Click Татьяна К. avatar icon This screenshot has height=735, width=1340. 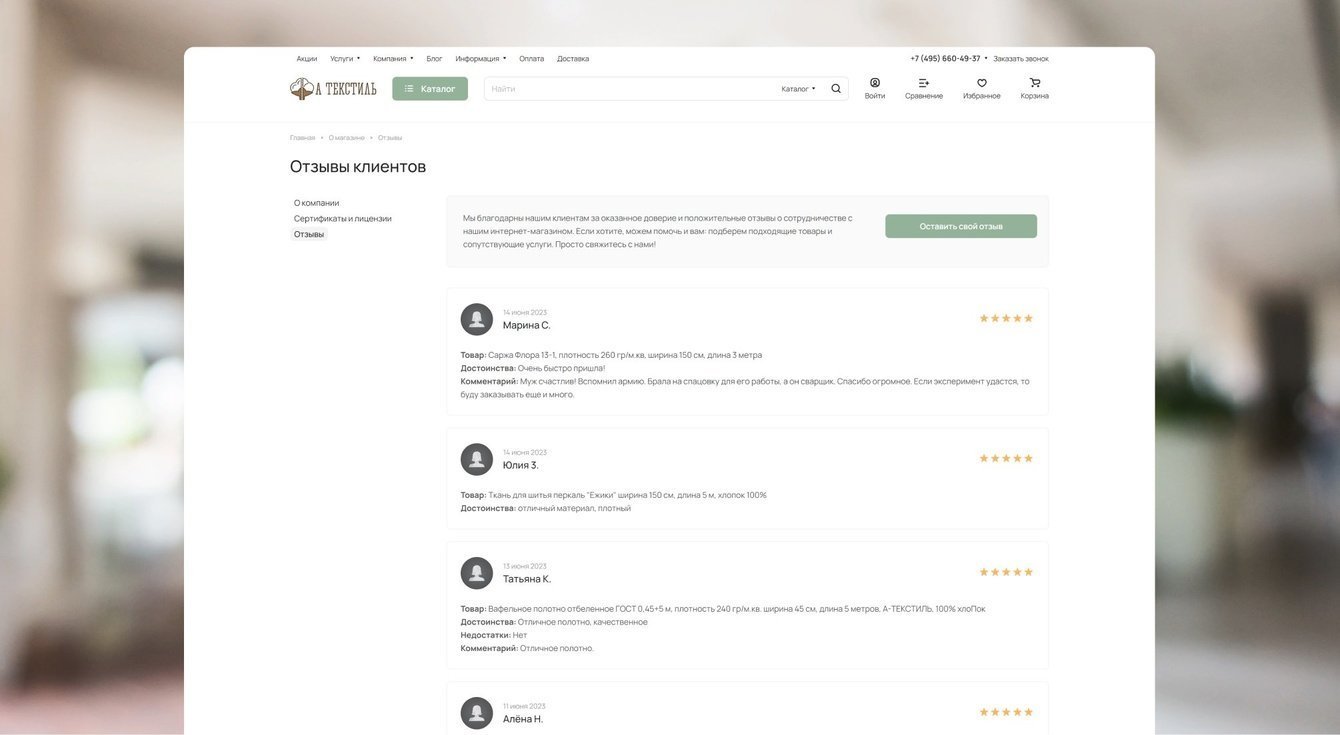point(477,574)
